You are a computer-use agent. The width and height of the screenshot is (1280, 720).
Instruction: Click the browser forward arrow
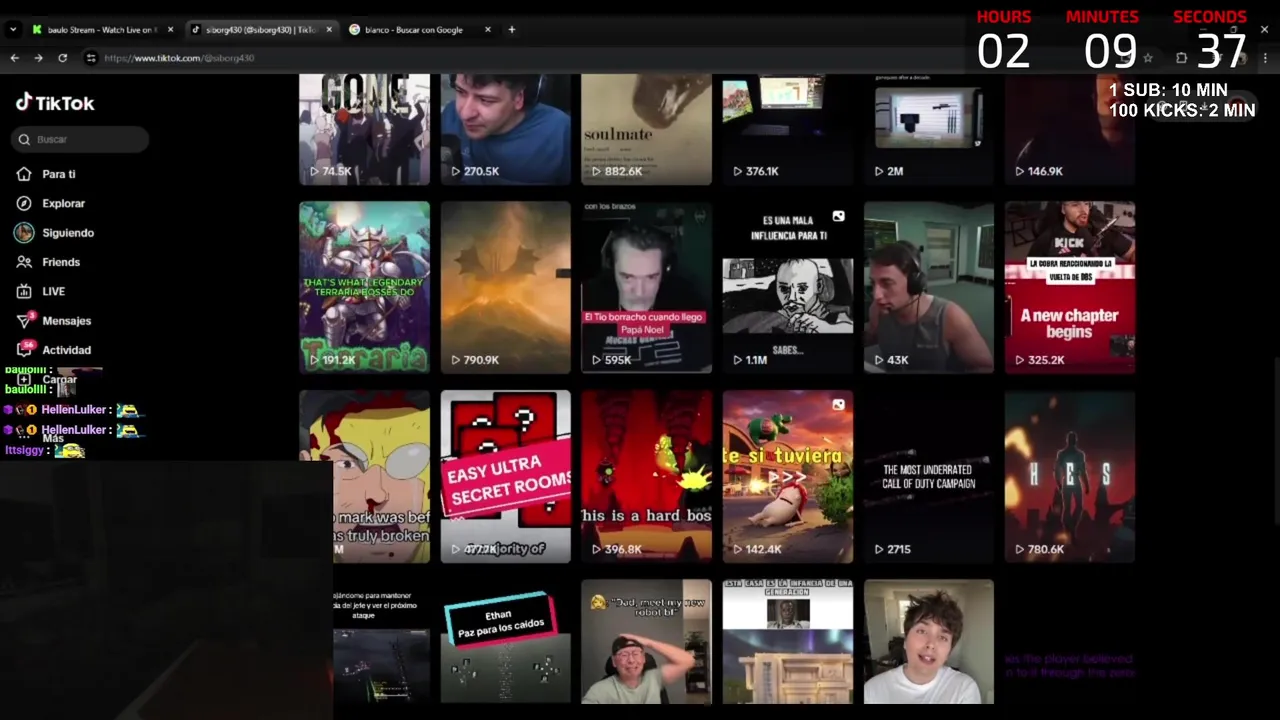(38, 58)
